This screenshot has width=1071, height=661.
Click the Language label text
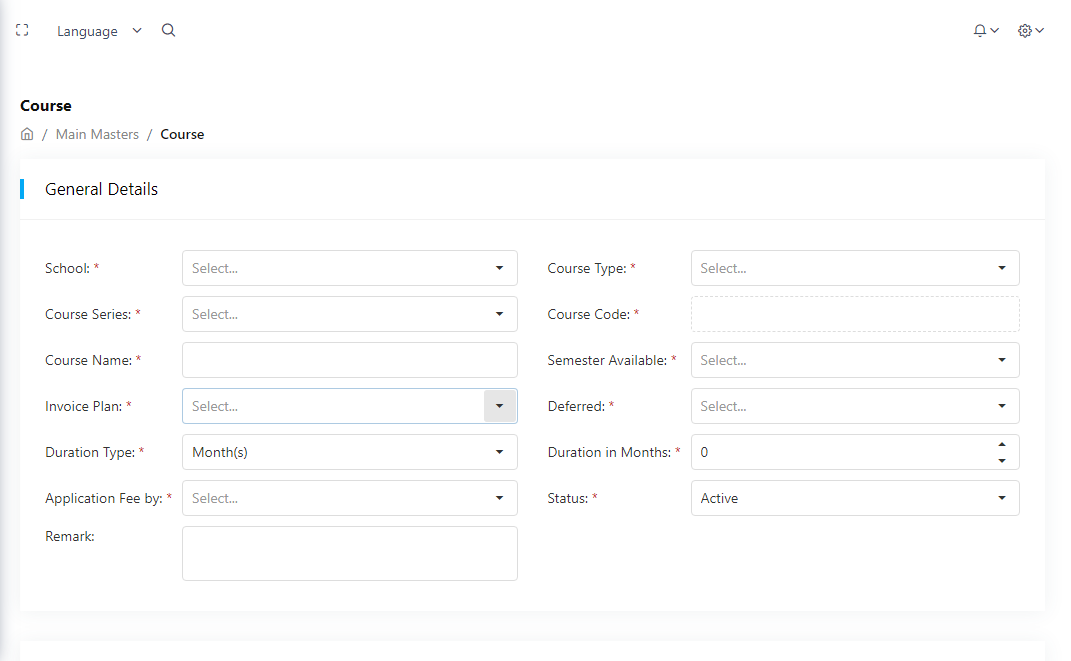click(87, 31)
